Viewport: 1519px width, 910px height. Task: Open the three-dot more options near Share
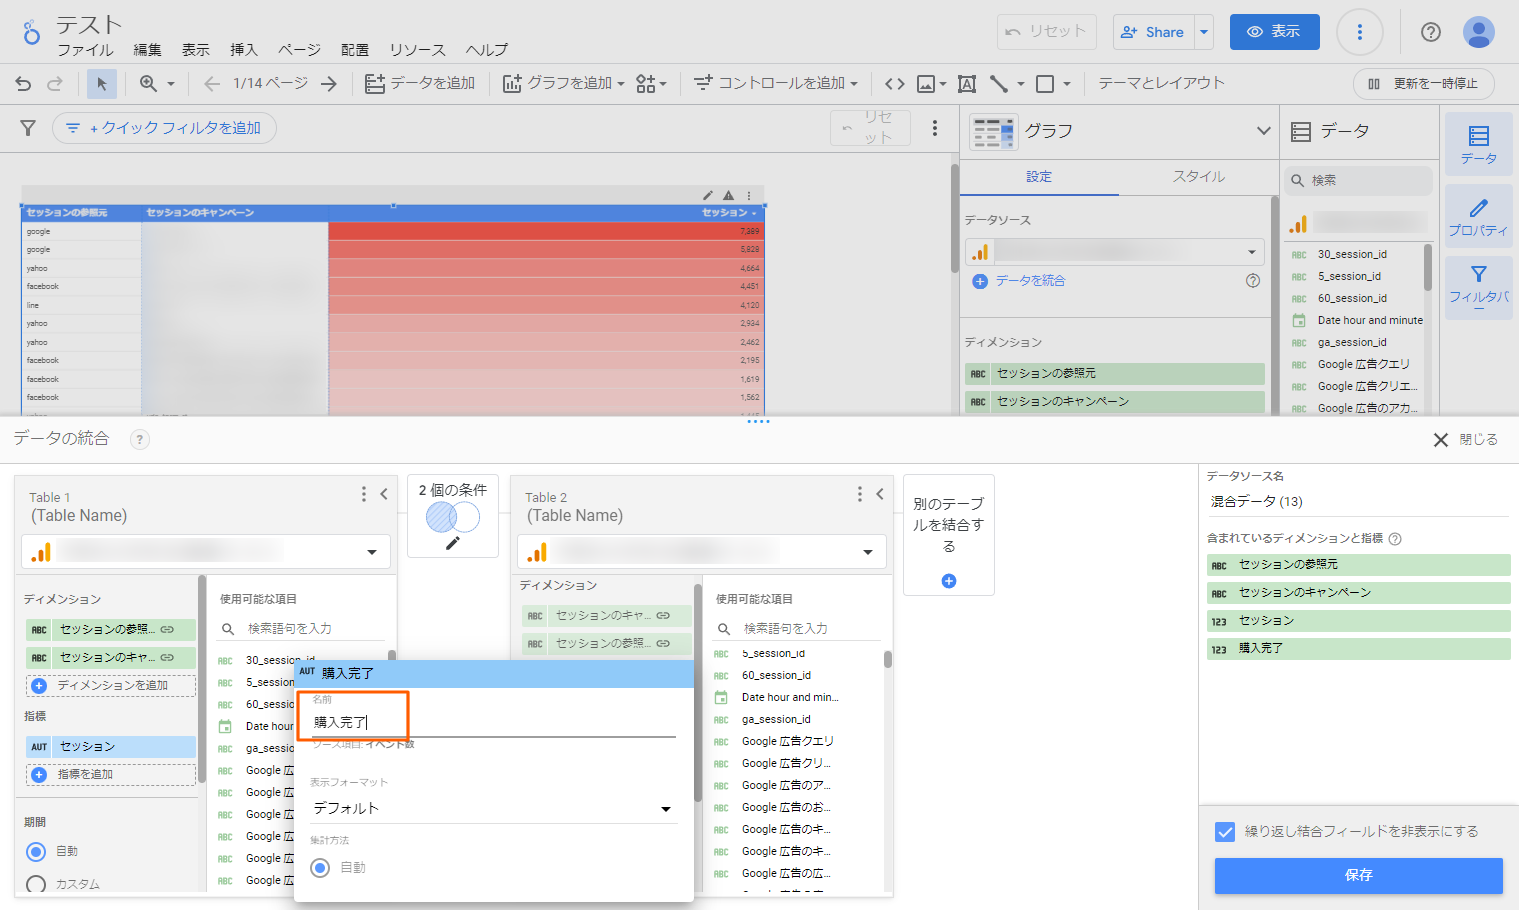coord(1359,32)
